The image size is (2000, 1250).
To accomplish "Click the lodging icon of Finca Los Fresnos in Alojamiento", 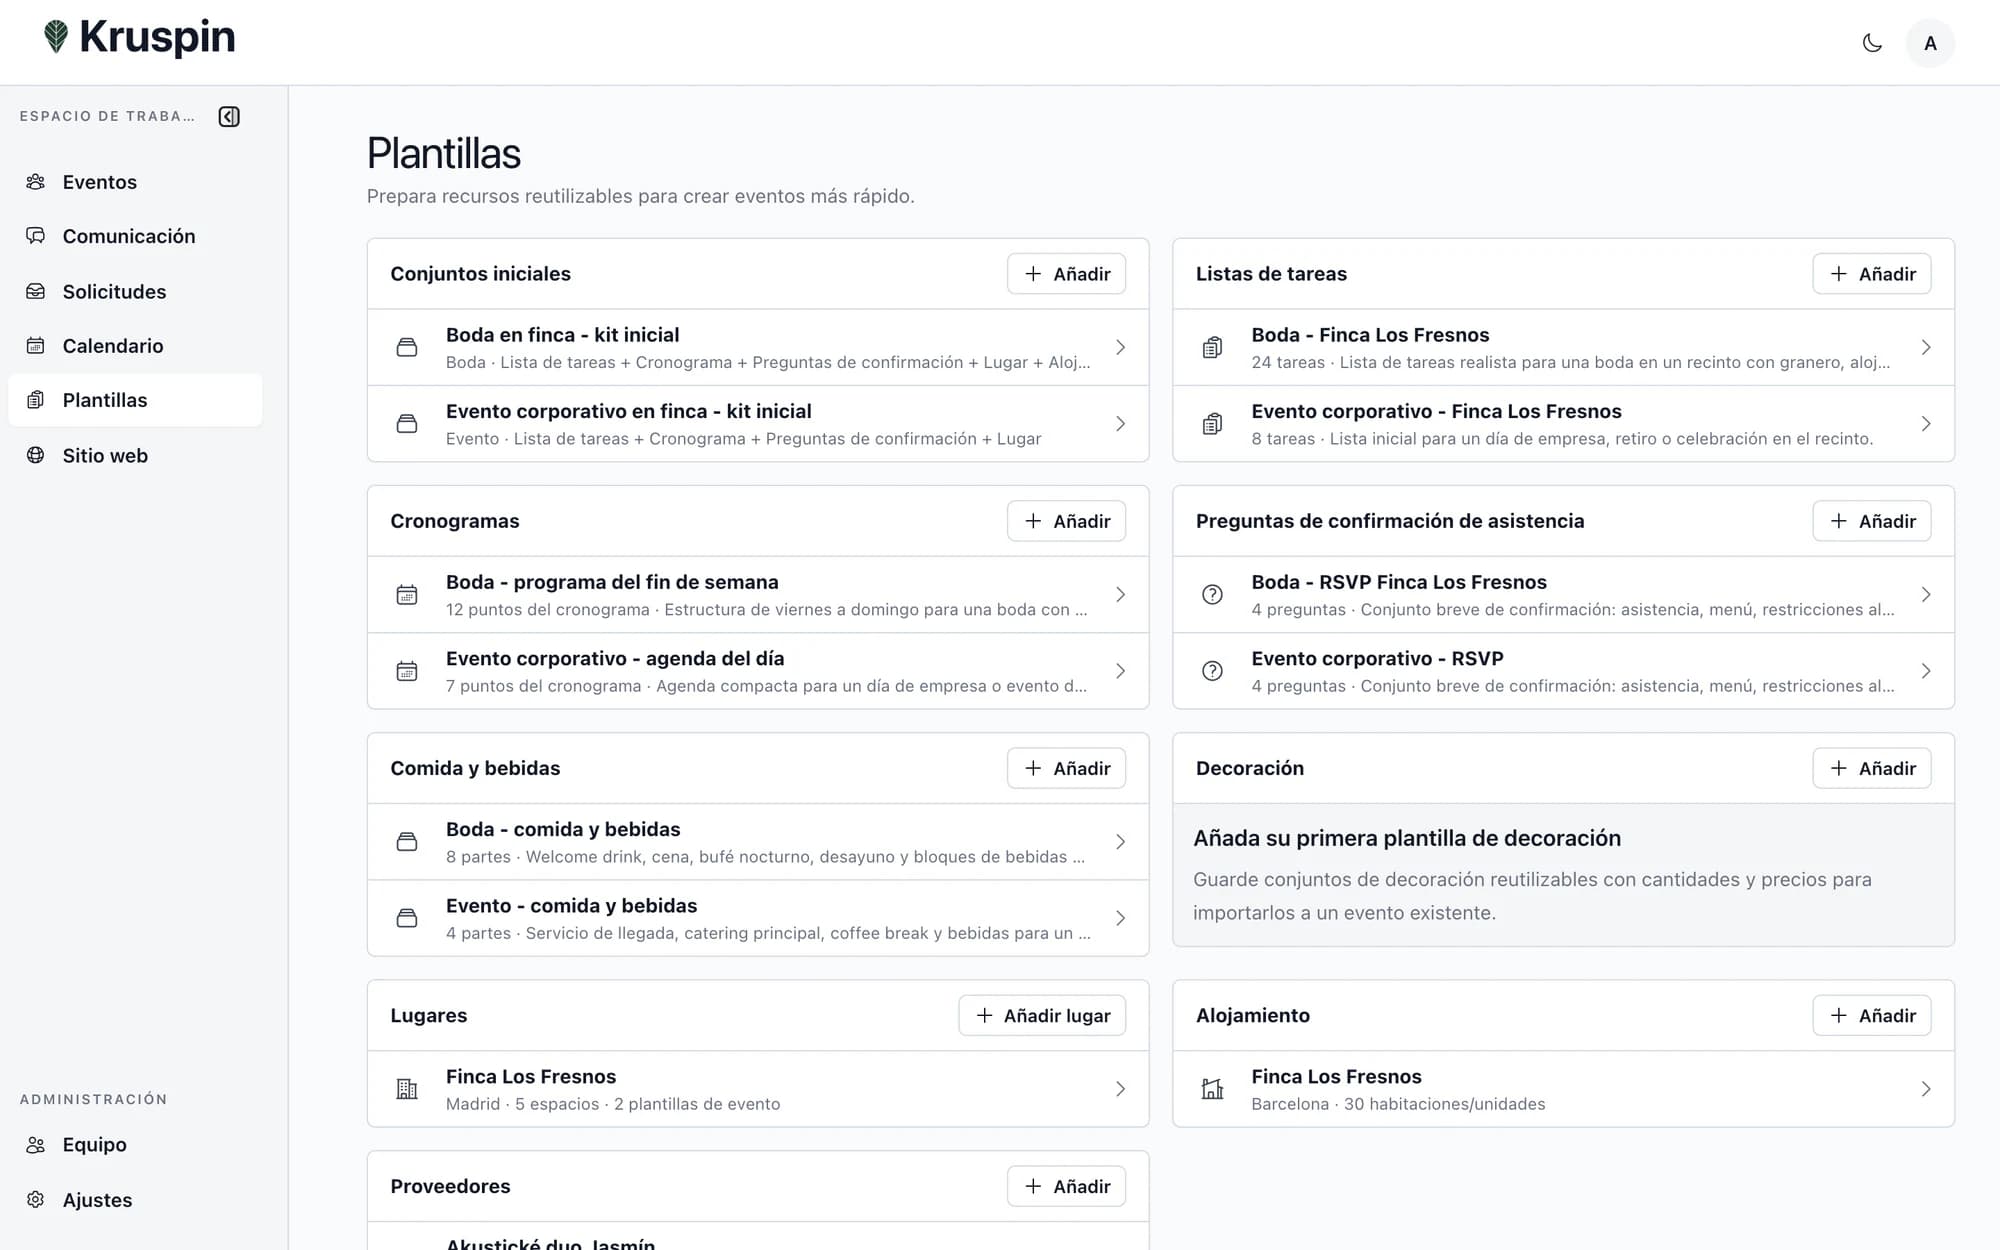I will [1212, 1089].
